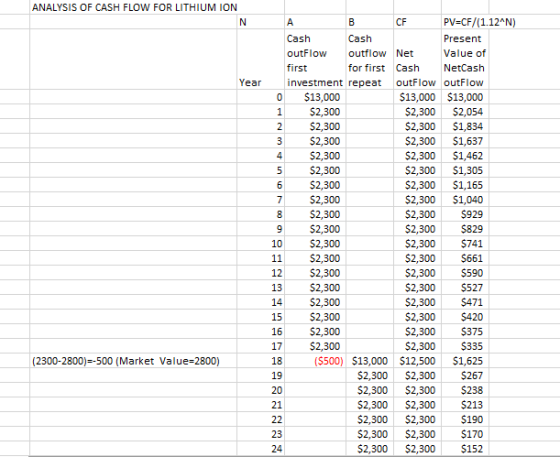Click the year 3 cell
Screen dimensions: 560x457
261,141
